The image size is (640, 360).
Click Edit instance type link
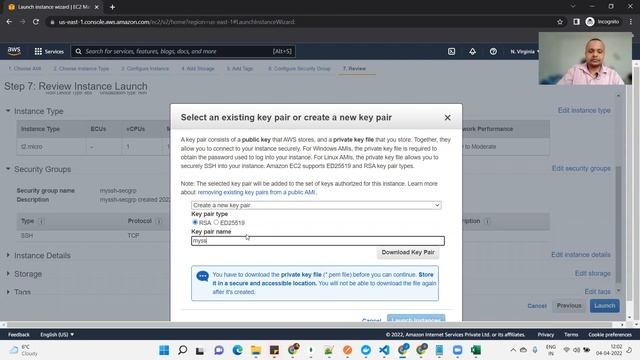[584, 111]
